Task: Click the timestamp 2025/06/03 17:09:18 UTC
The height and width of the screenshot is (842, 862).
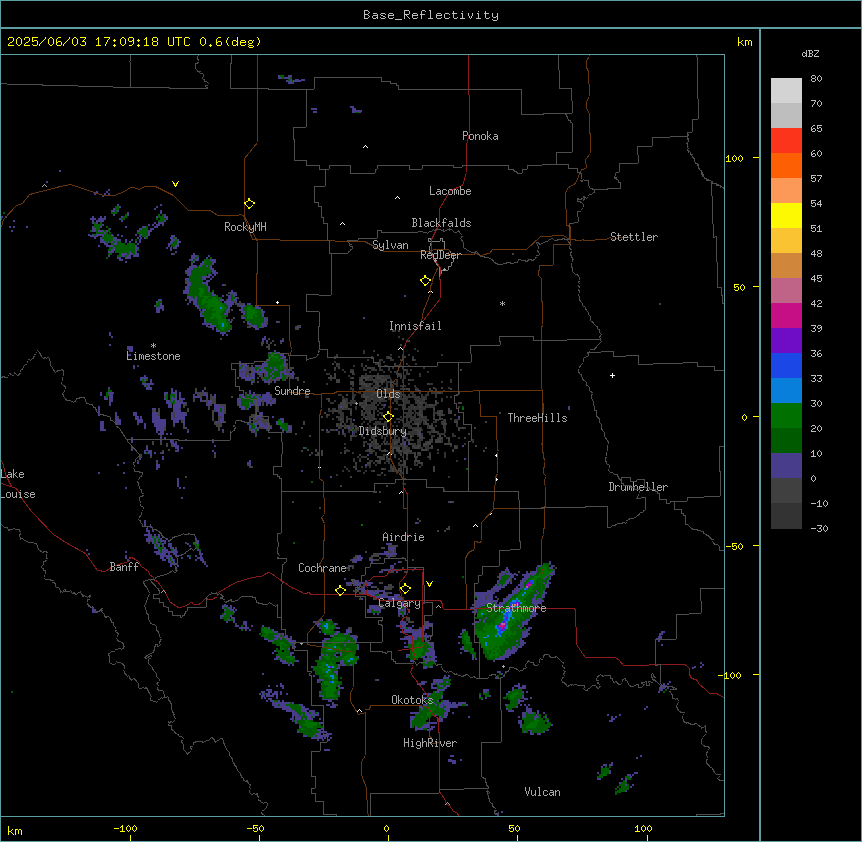Action: point(99,42)
